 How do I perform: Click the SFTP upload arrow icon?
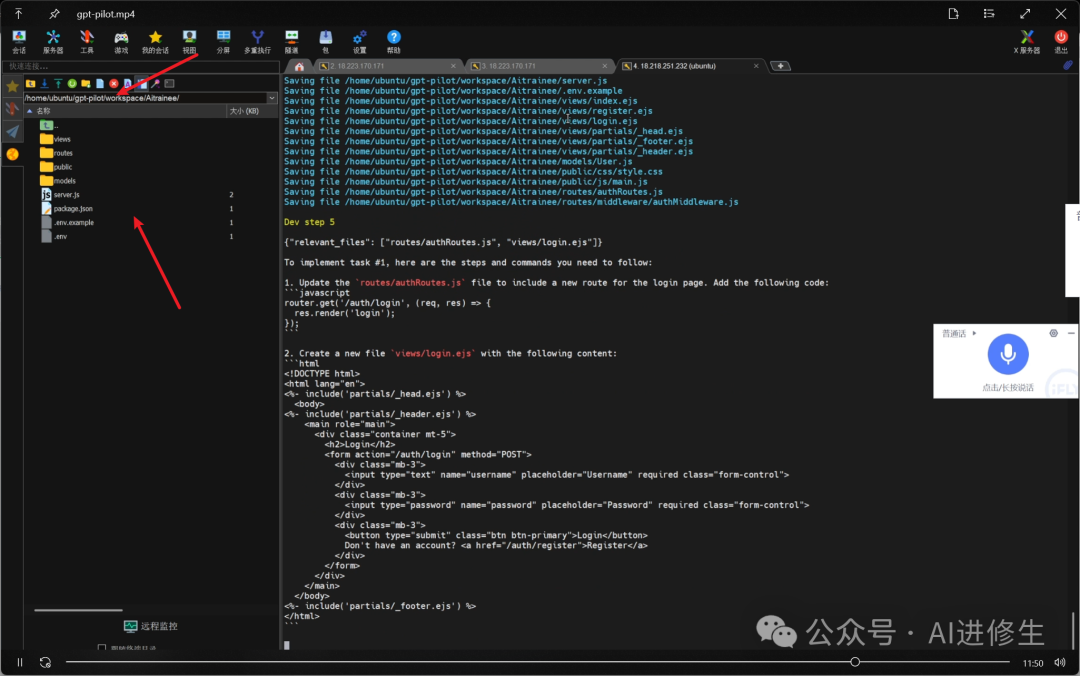pos(58,83)
